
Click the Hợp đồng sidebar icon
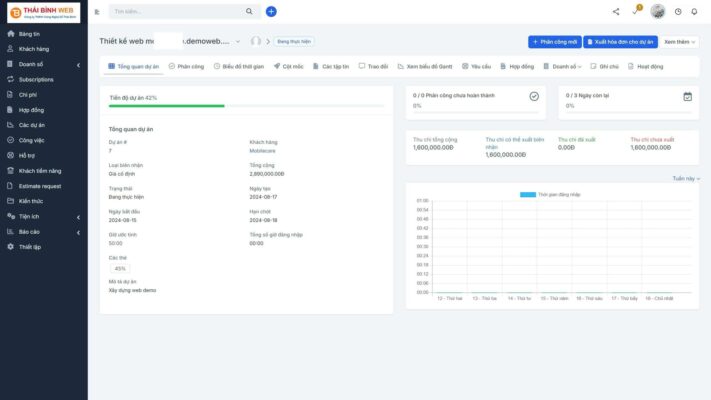pos(10,110)
